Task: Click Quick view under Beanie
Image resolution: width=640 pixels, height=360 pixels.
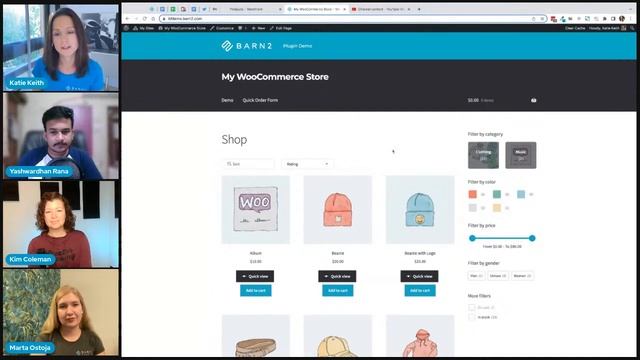Action: pos(337,276)
